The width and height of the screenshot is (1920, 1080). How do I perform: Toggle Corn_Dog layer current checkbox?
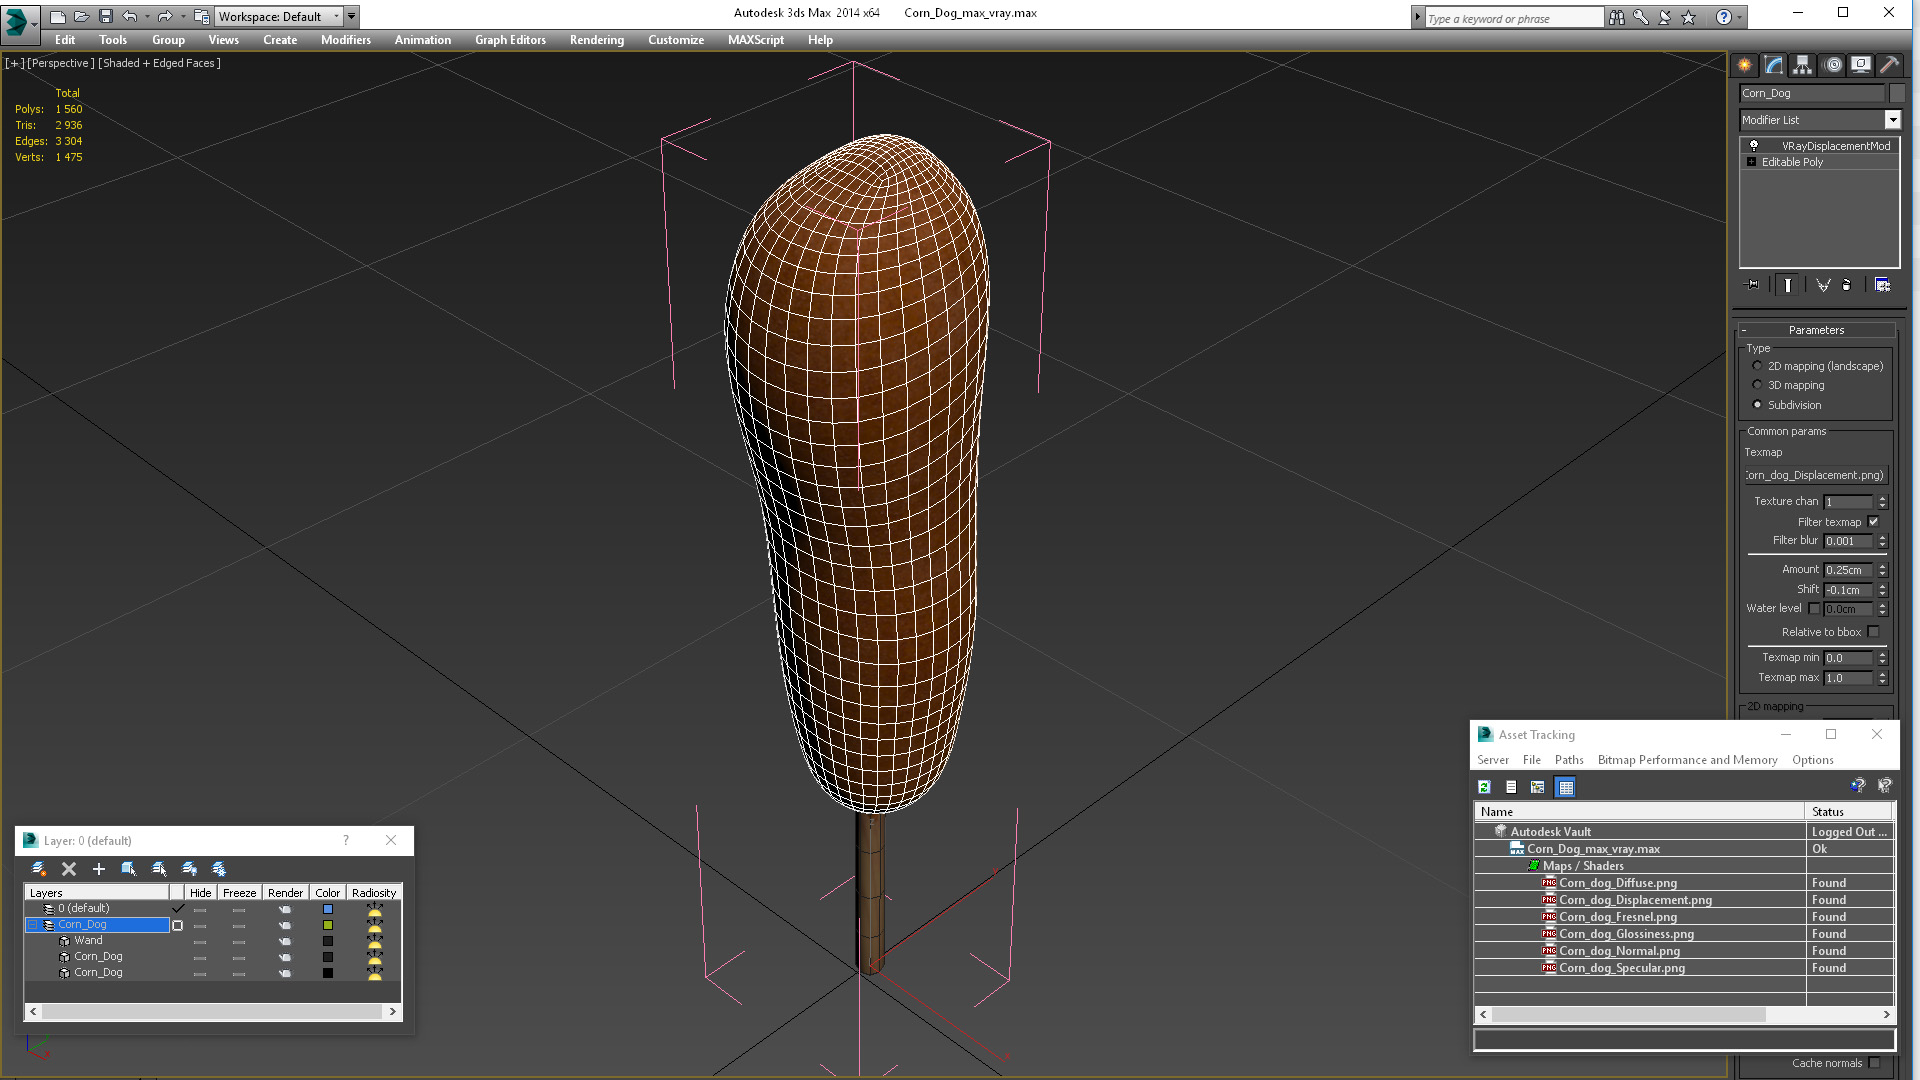click(178, 925)
